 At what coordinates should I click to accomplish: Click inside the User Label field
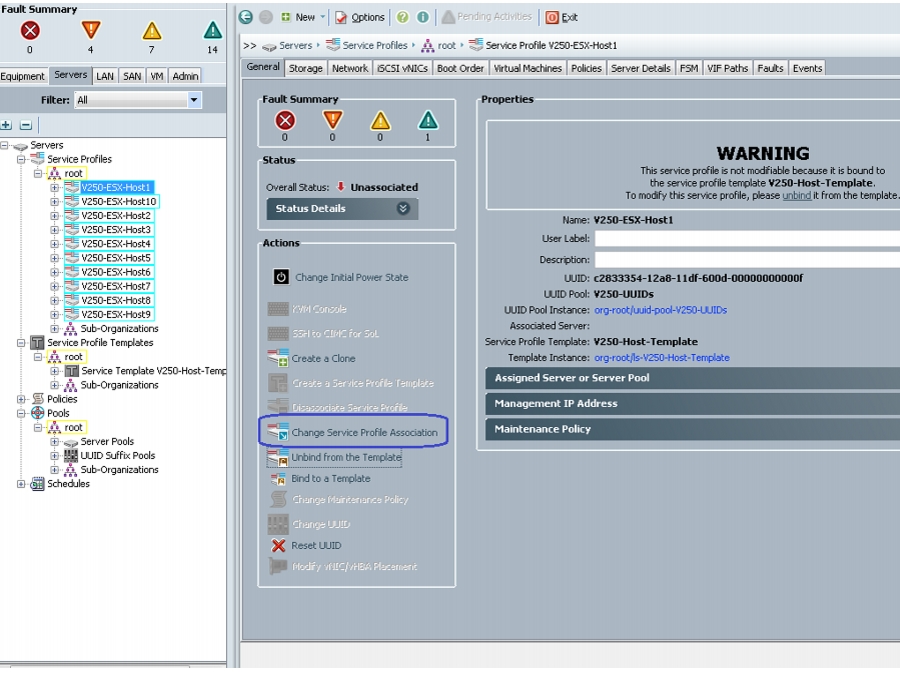click(x=747, y=238)
